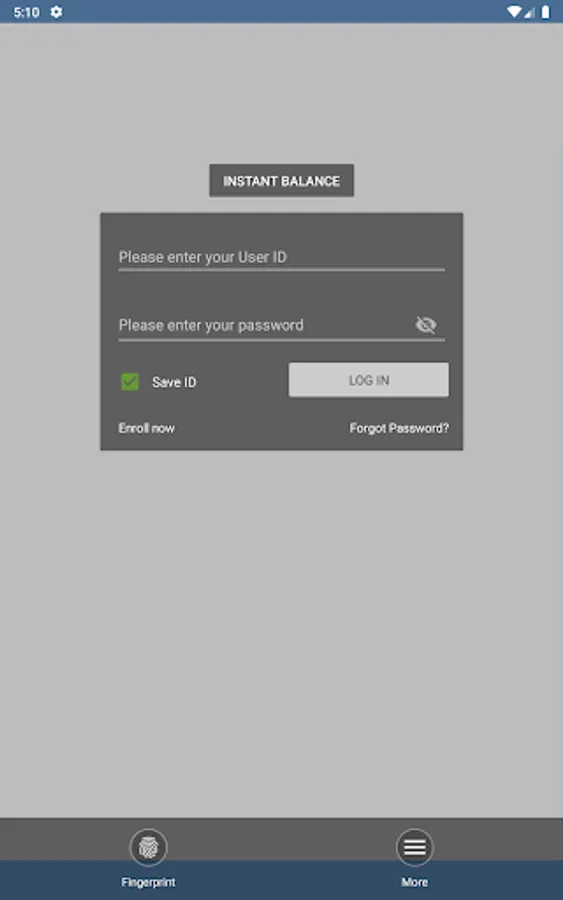Tap the settings gear in status bar
Screen dimensions: 563x900
click(56, 12)
